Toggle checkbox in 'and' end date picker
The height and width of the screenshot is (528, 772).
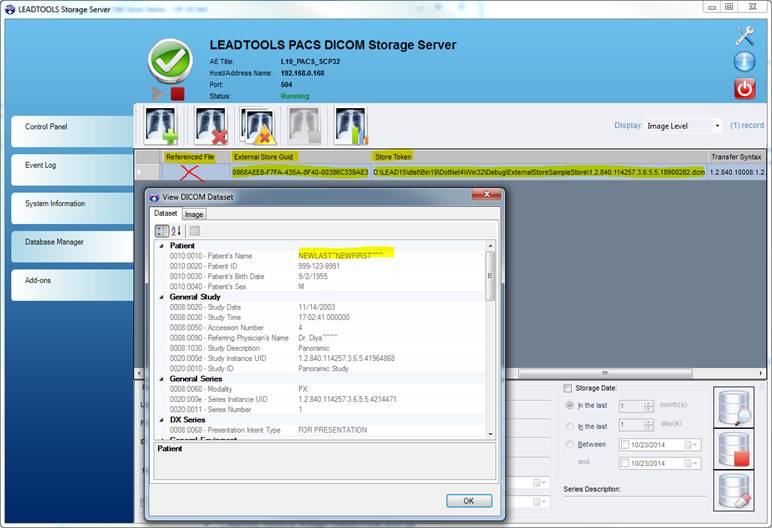pos(625,463)
